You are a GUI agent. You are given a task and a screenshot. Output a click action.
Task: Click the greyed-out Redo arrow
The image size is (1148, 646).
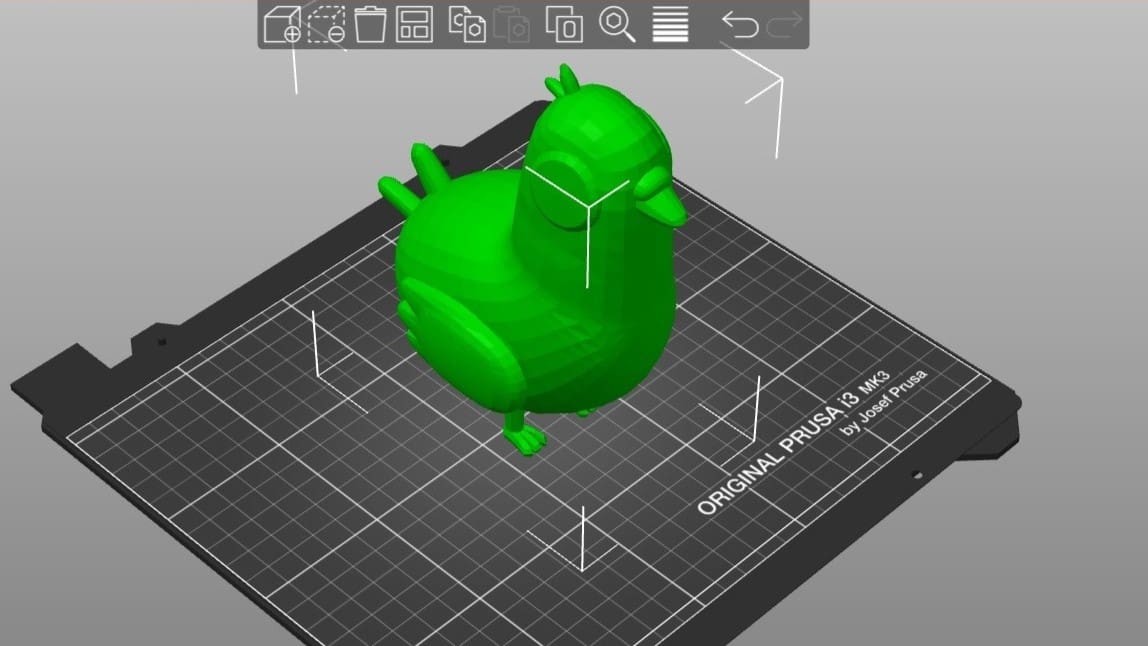784,25
